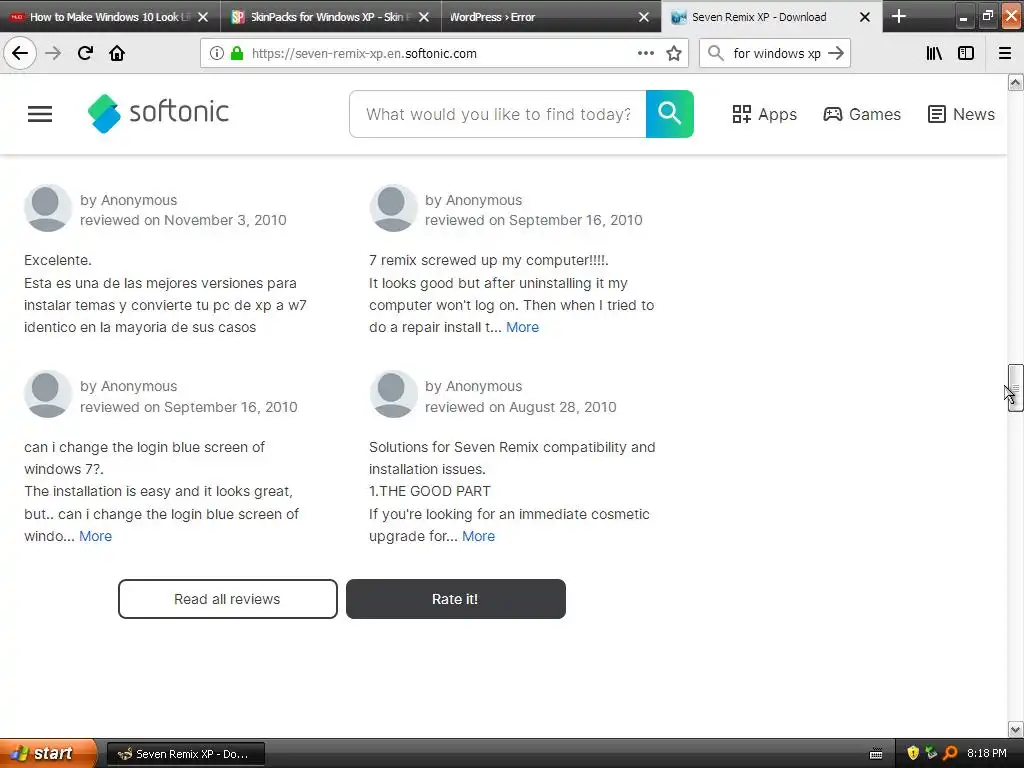This screenshot has width=1024, height=768.
Task: Open the News section of Softonic
Action: [961, 114]
